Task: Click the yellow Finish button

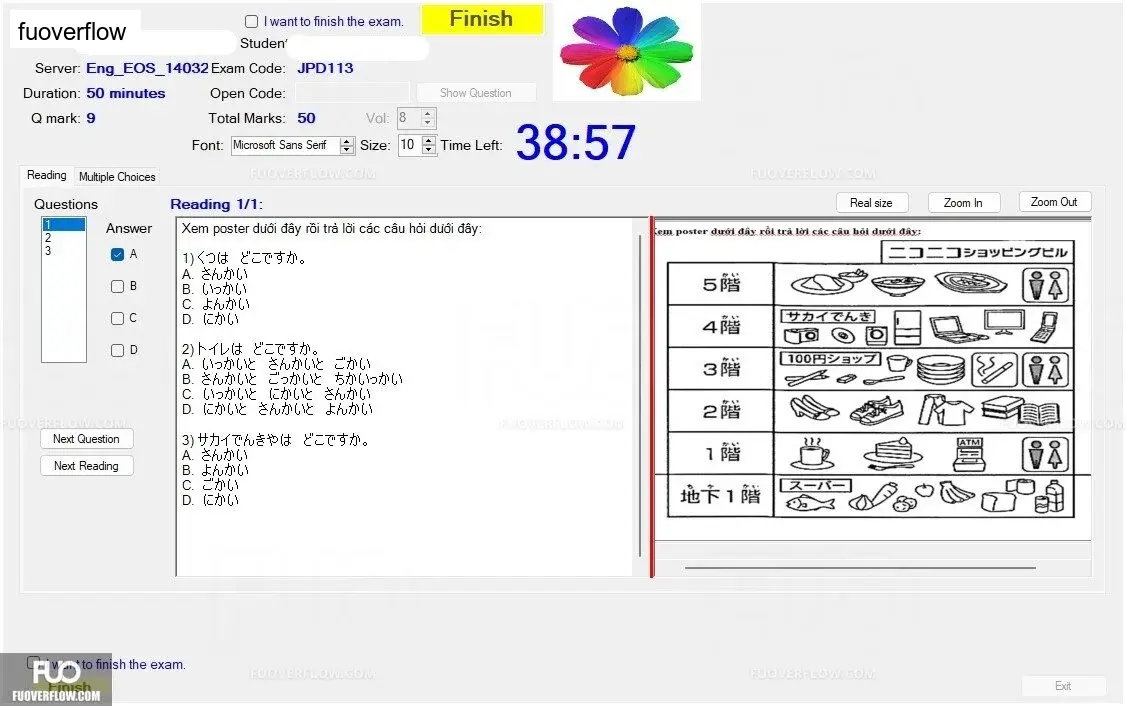Action: [x=482, y=19]
